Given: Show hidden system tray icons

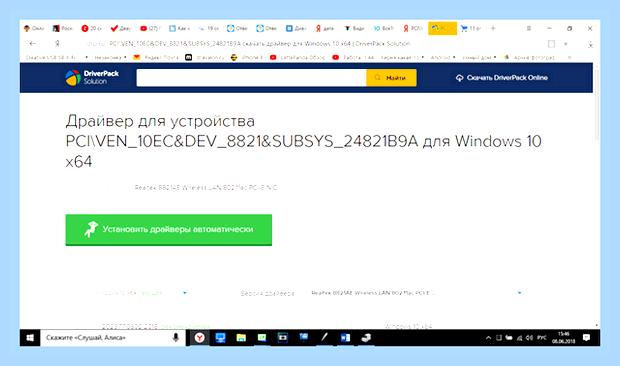Looking at the screenshot, I should [488, 338].
